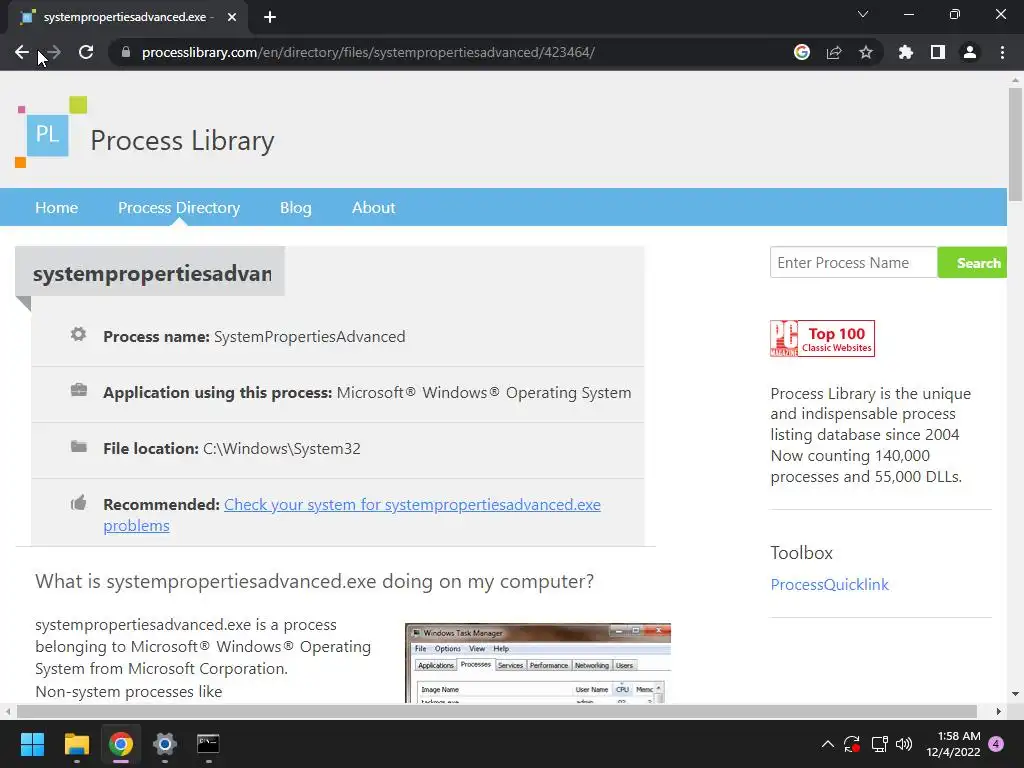Click the gear icon beside Process name
1024x768 pixels.
pyautogui.click(x=78, y=334)
